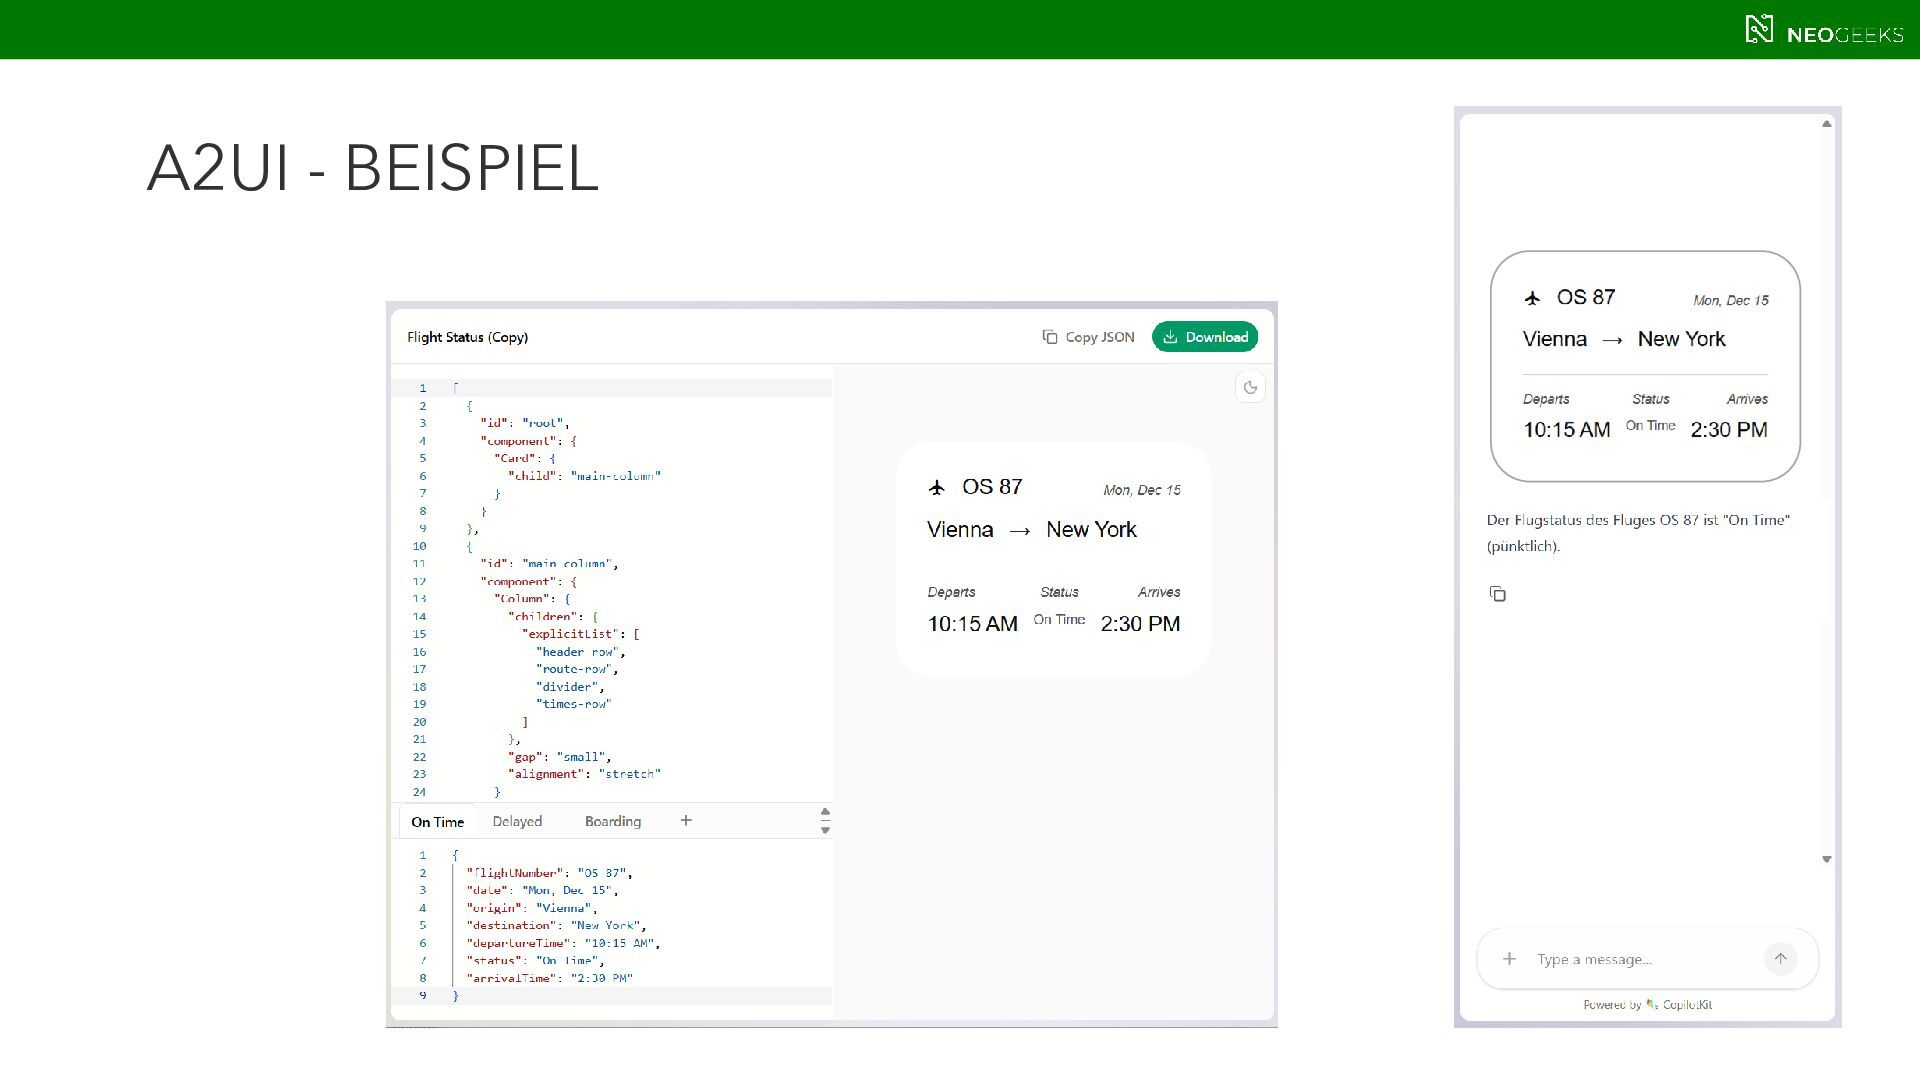Screen dimensions: 1920x1080
Task: Click the plus attachment icon in chat
Action: [1509, 959]
